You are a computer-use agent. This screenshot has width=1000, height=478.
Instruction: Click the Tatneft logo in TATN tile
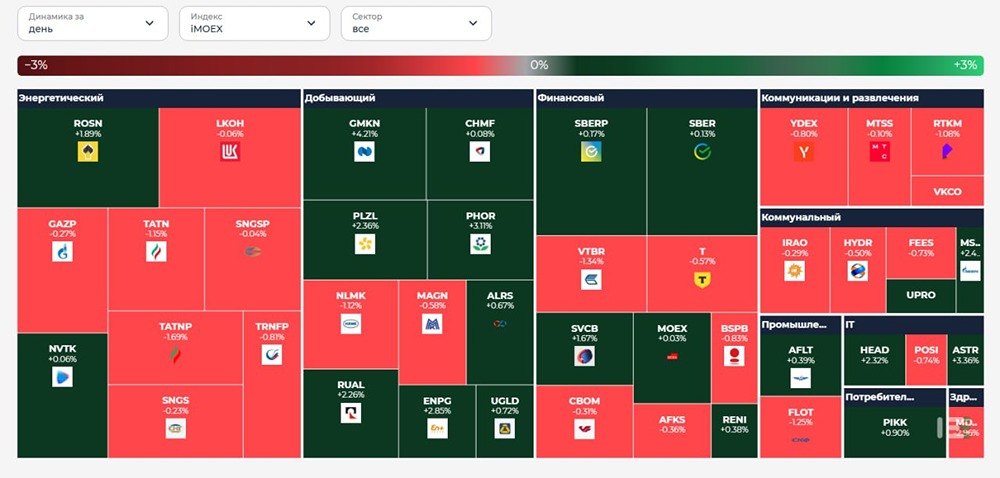pyautogui.click(x=156, y=252)
